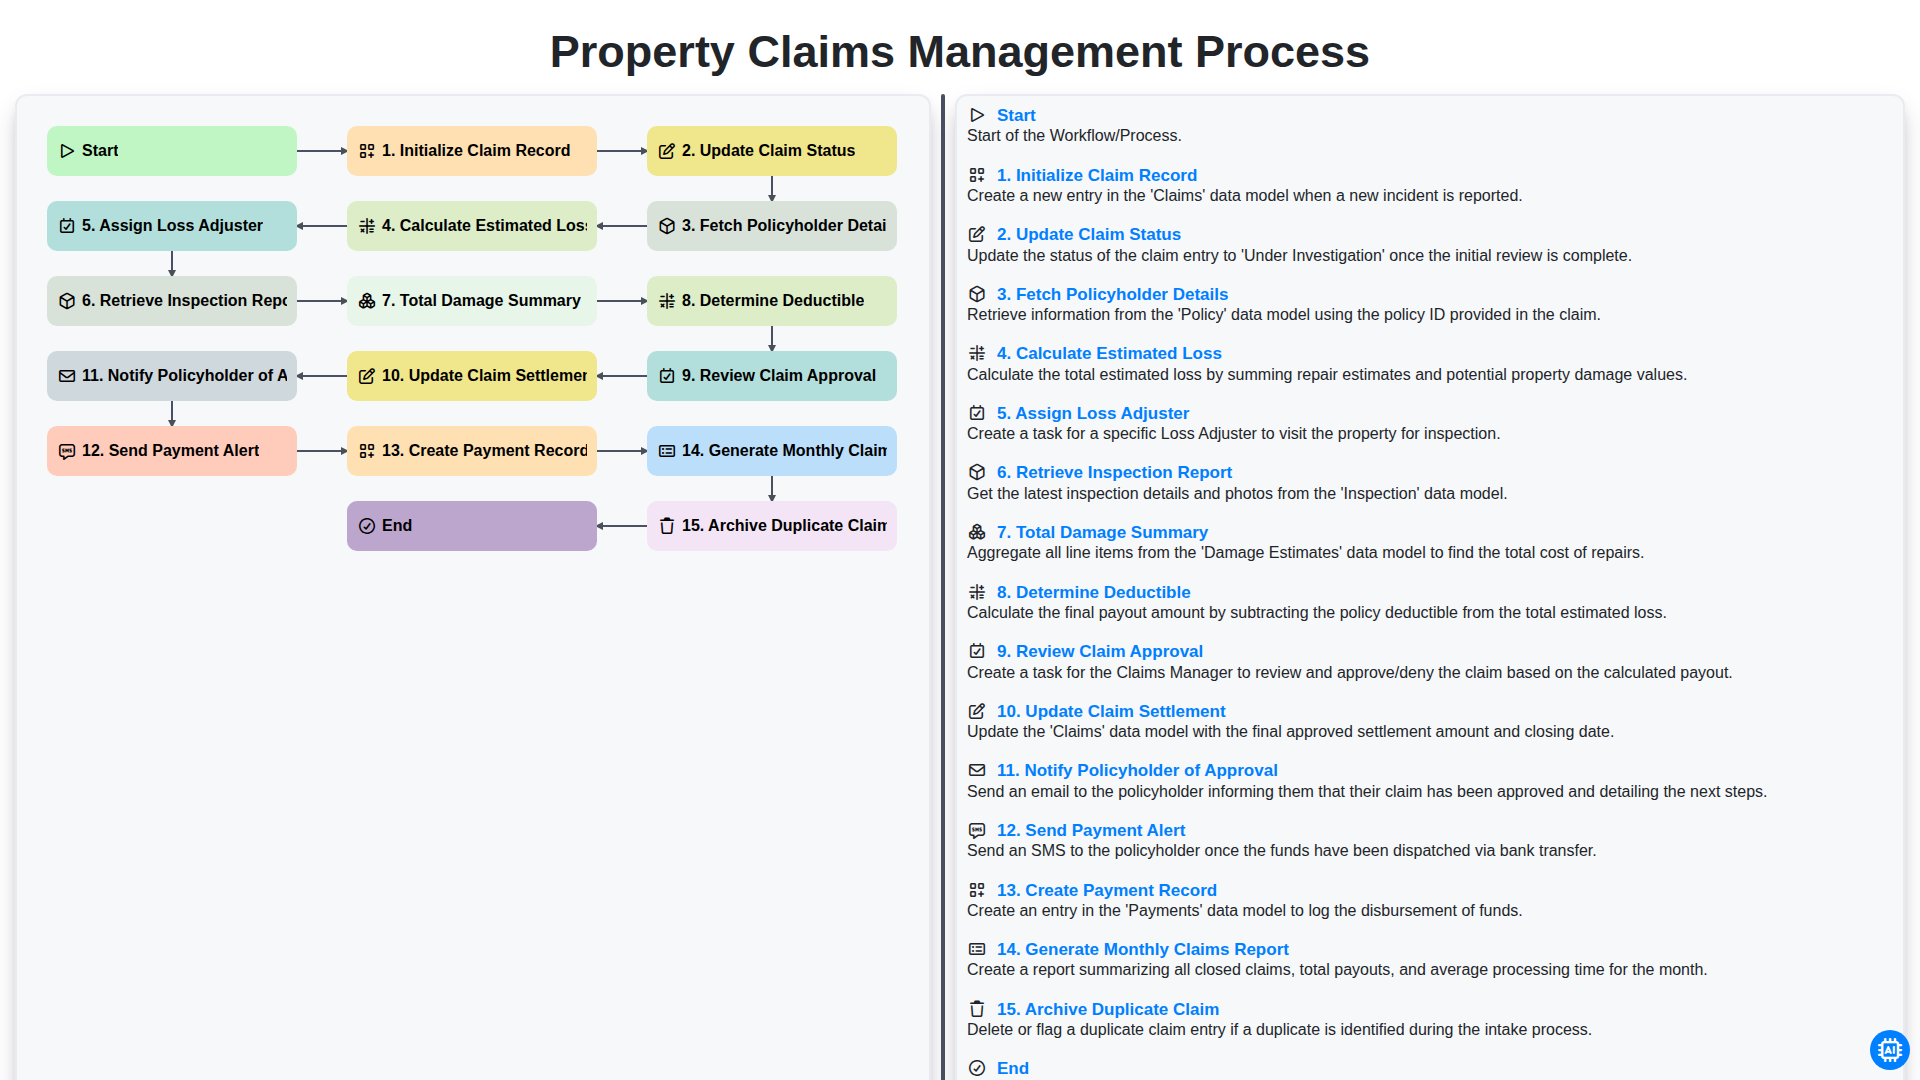Click the stacked cubes icon beside 7. Total Damage Summary list entry
The width and height of the screenshot is (1920, 1080).
coord(977,532)
